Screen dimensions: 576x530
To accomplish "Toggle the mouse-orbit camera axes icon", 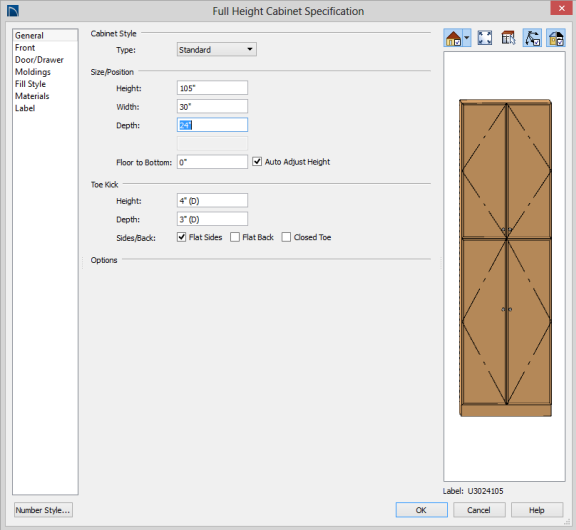I will (x=532, y=38).
